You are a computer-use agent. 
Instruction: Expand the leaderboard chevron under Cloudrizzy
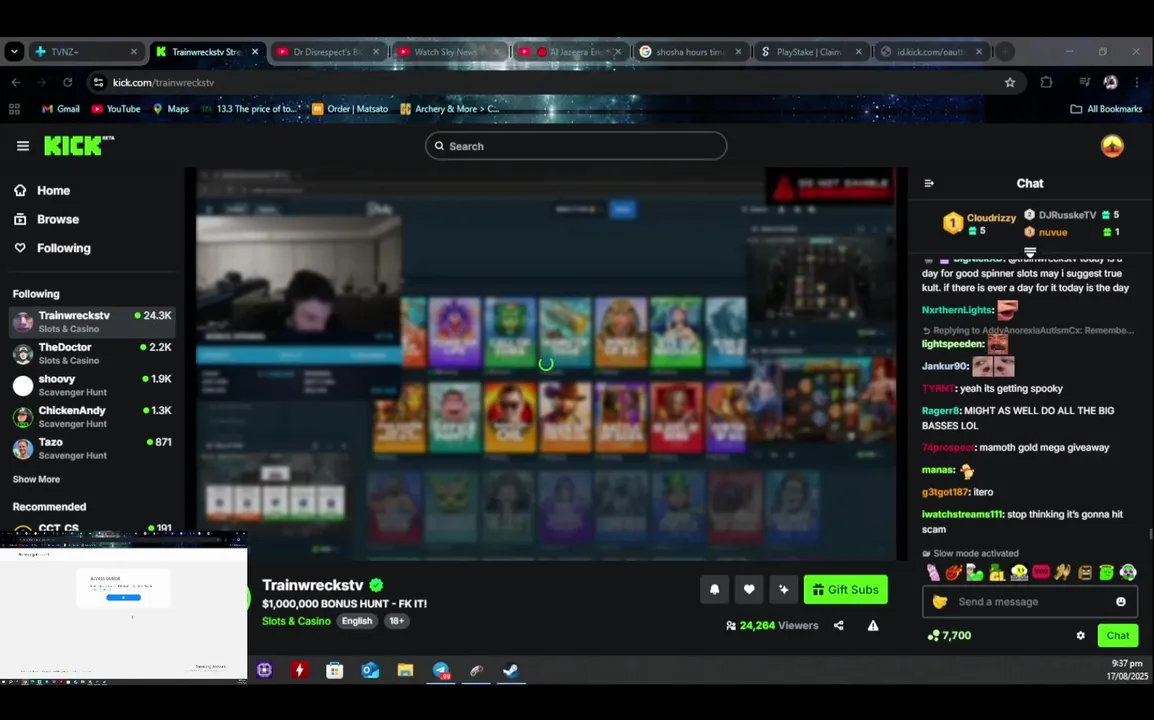[1030, 252]
